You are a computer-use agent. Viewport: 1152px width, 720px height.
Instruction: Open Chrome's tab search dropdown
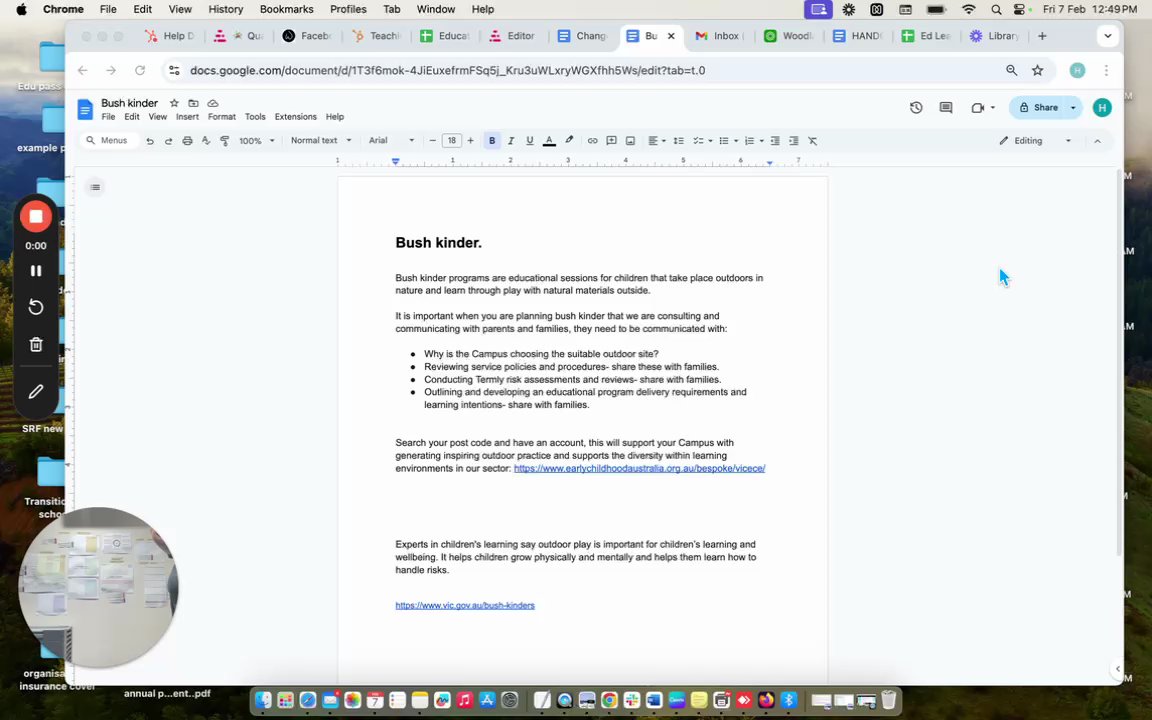tap(1107, 35)
